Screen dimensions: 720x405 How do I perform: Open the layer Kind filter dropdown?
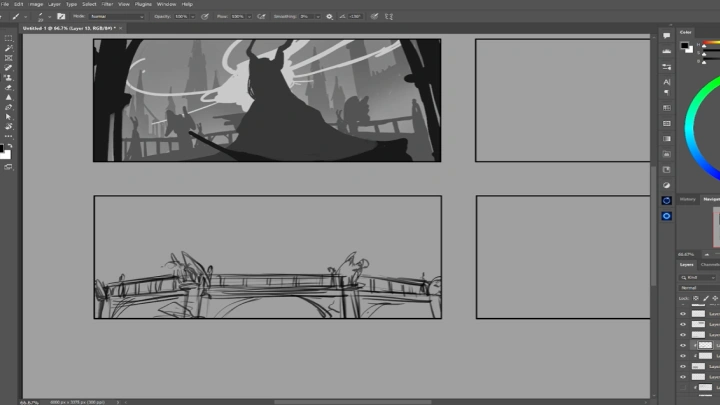click(x=698, y=277)
